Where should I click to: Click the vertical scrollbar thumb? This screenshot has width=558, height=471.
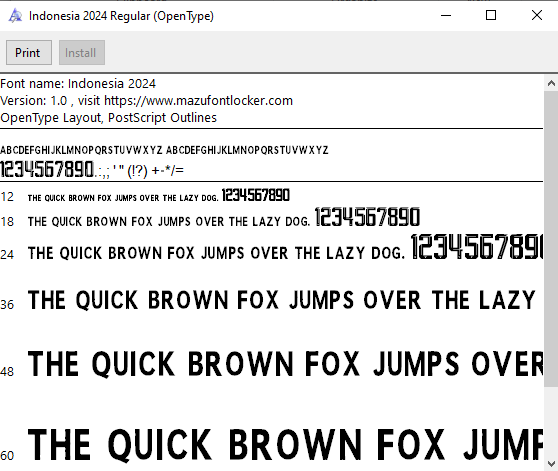pos(551,238)
